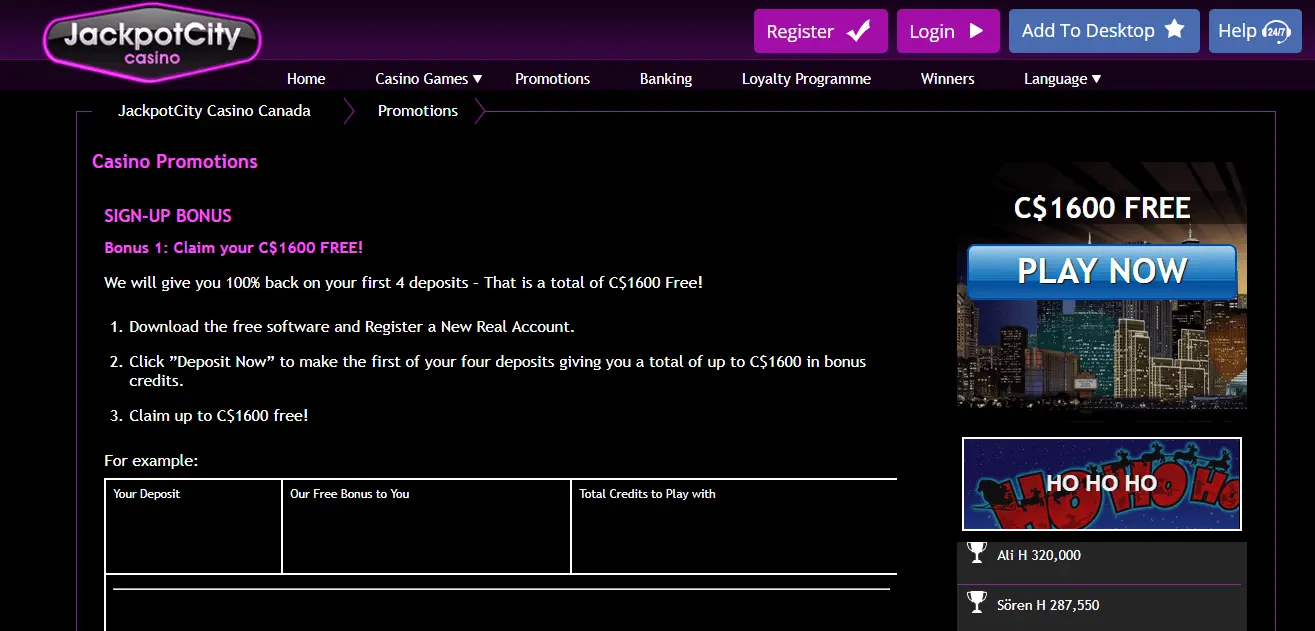Expand the Casino Games dropdown menu
The width and height of the screenshot is (1315, 631).
click(x=429, y=79)
